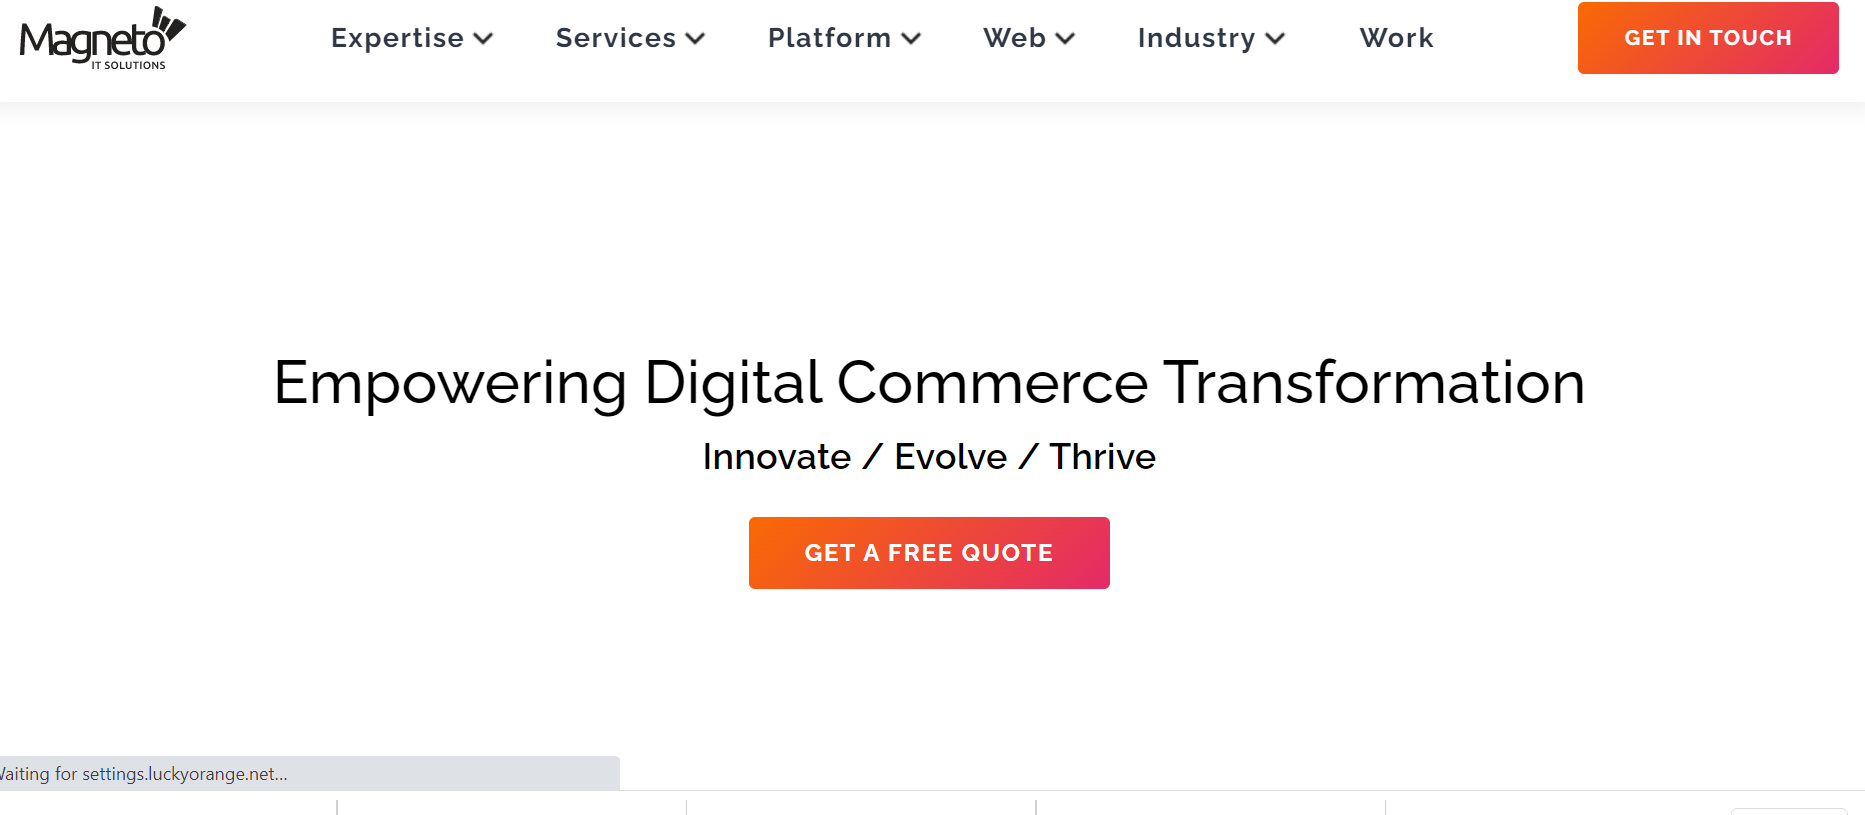Click the chevron arrow next to Services
Viewport: 1865px width, 815px height.
click(x=695, y=39)
